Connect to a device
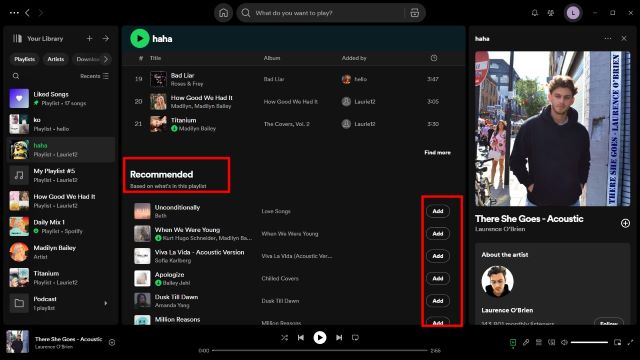640x360 pixels. pyautogui.click(x=551, y=342)
